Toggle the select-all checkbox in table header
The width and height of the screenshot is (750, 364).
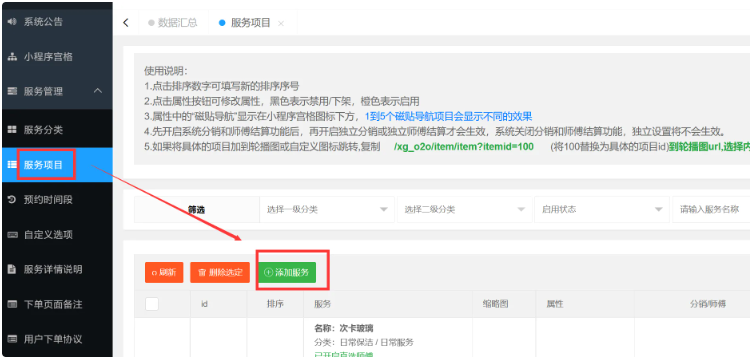[x=152, y=304]
